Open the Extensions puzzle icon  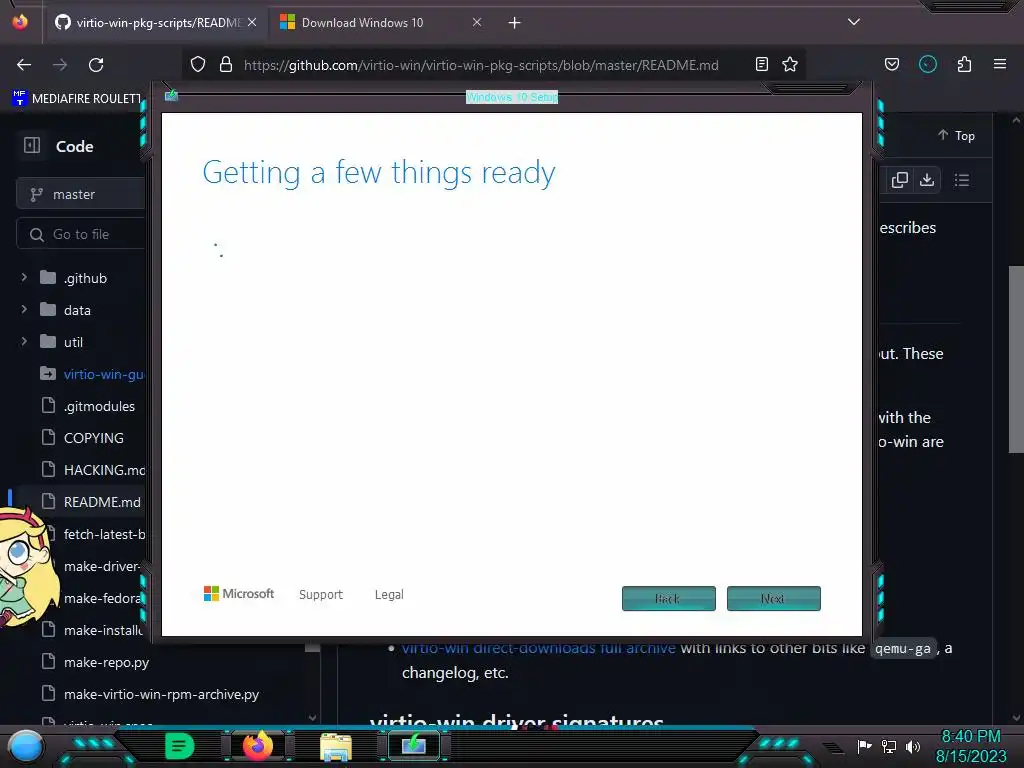tap(964, 64)
